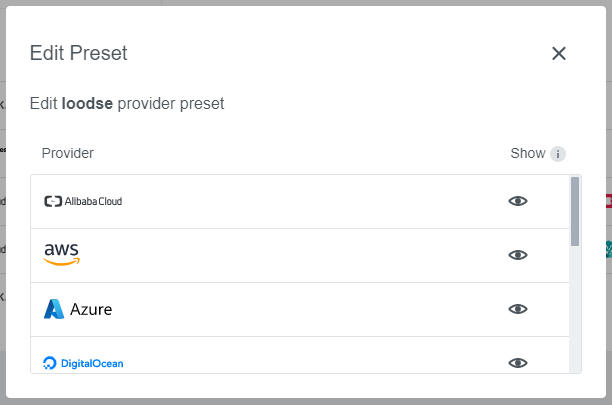This screenshot has height=405, width=612.
Task: Hide the DigitalOcean provider from the preset
Action: (x=518, y=363)
